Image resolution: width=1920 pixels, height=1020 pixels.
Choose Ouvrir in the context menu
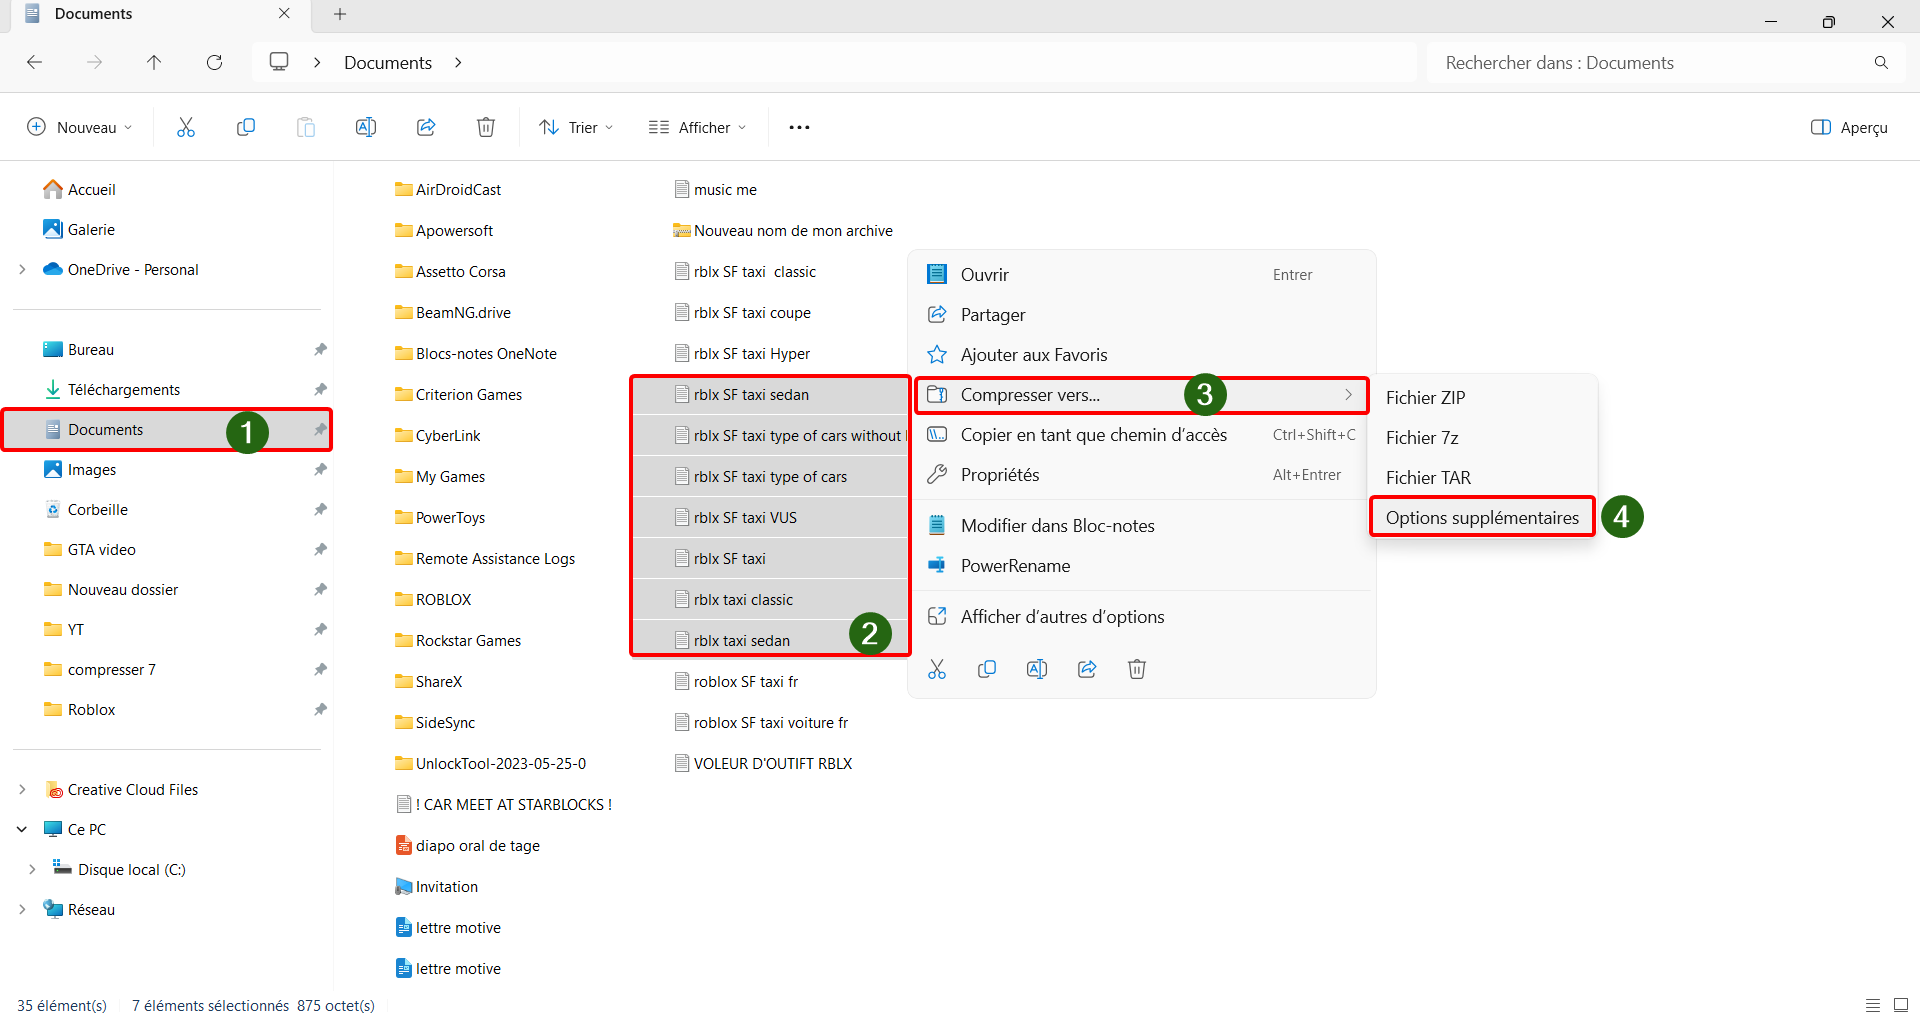(x=1142, y=274)
